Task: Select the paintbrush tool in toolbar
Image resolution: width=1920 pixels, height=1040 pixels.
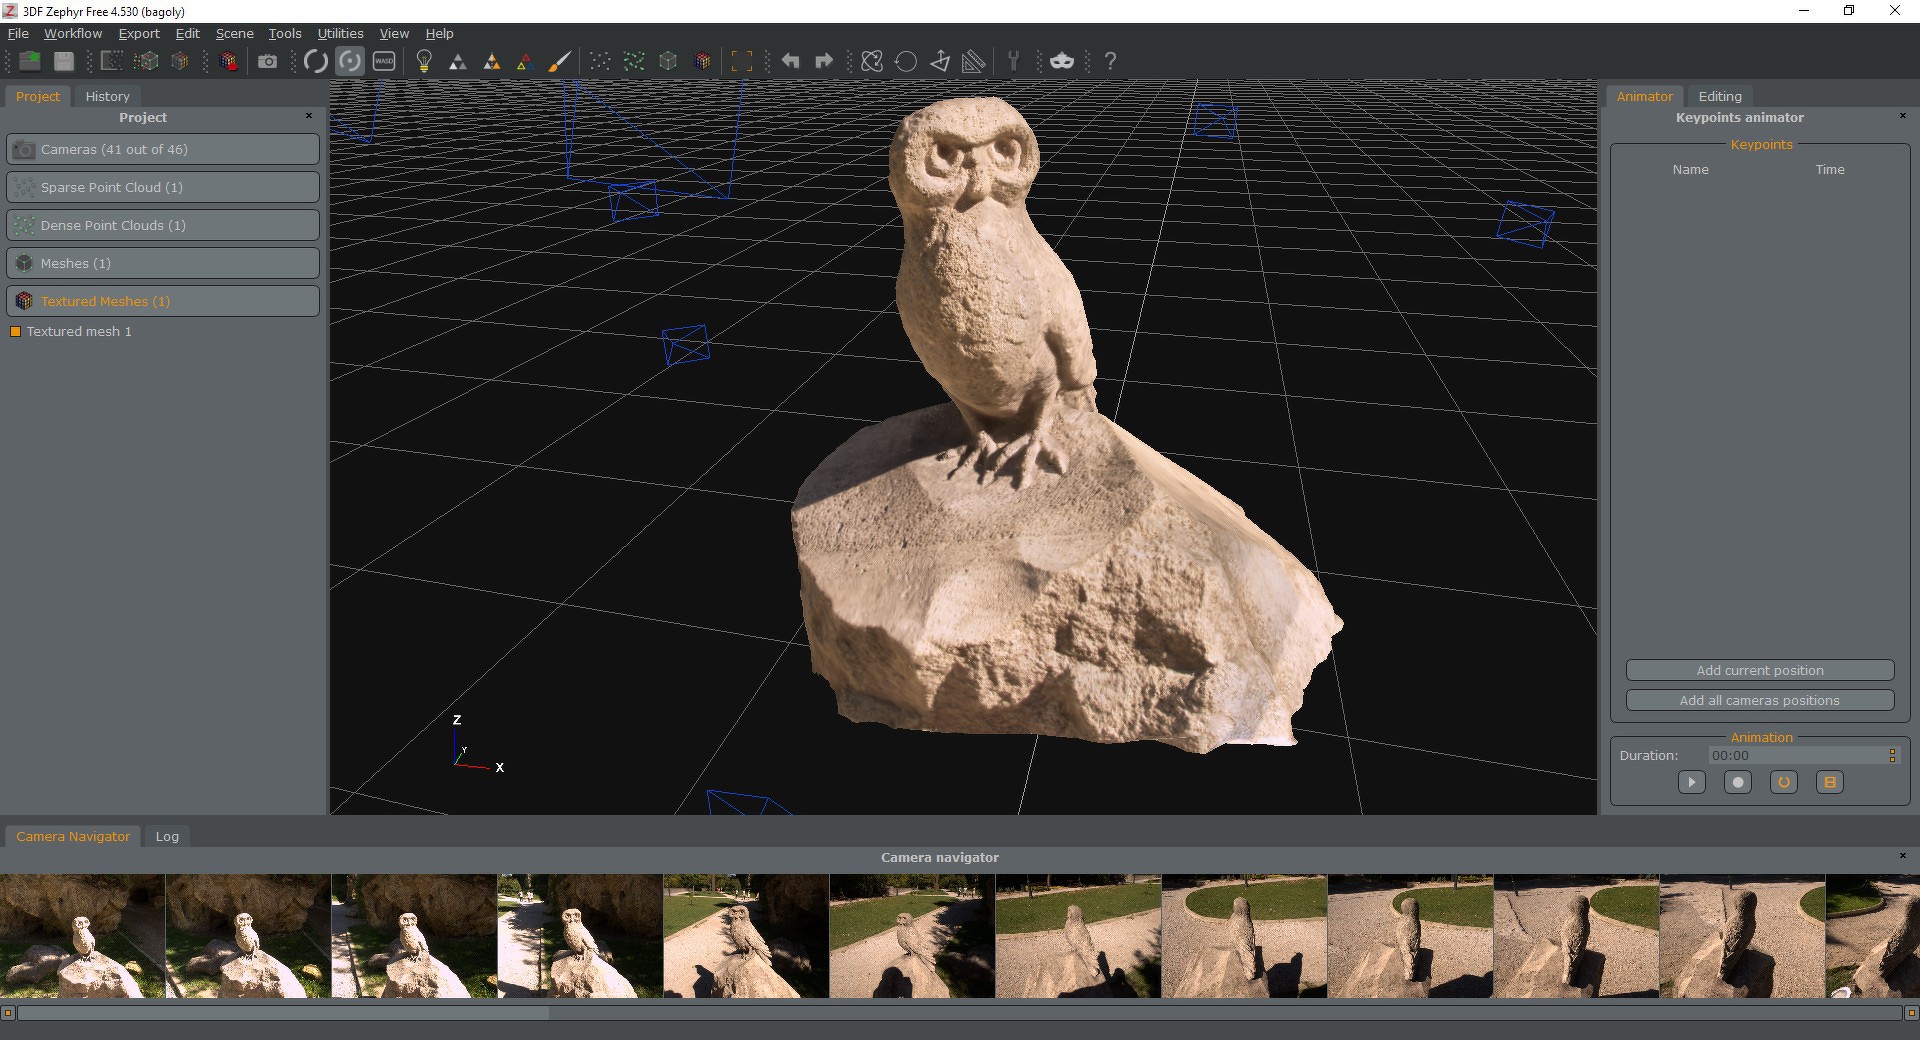Action: tap(559, 62)
